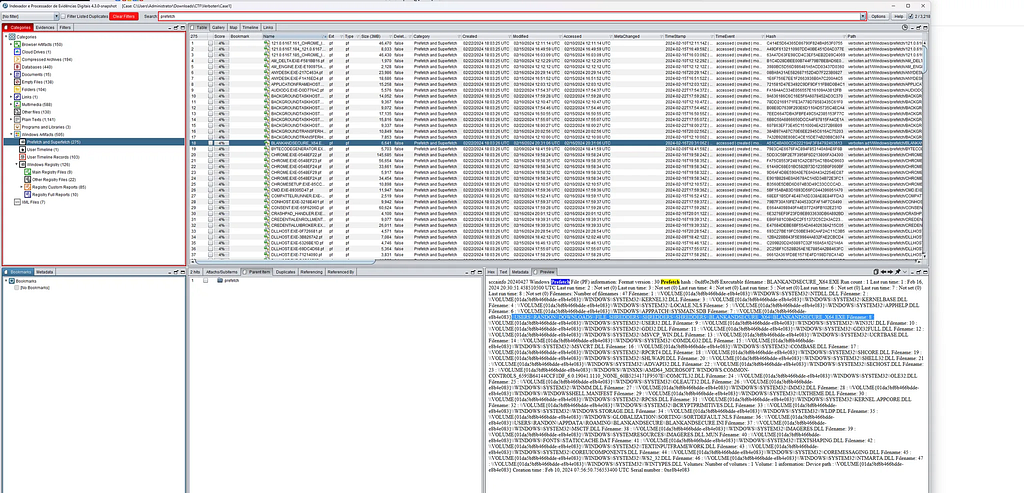Click the preview panel copy icon
This screenshot has width=1024, height=493.
[876, 272]
